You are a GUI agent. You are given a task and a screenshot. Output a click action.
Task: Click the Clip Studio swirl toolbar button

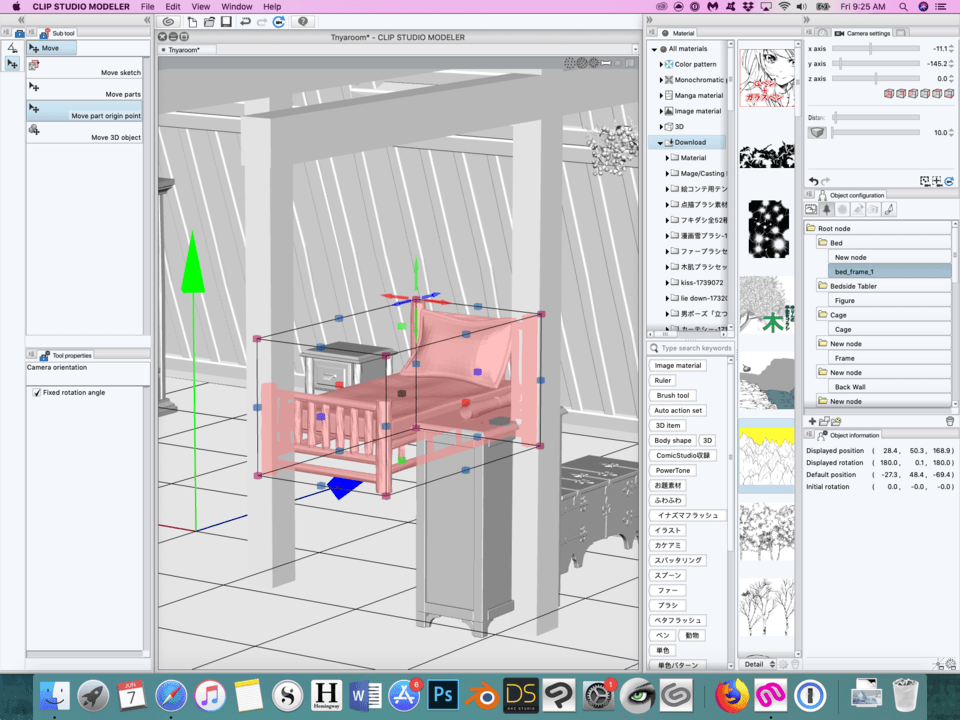pyautogui.click(x=168, y=22)
